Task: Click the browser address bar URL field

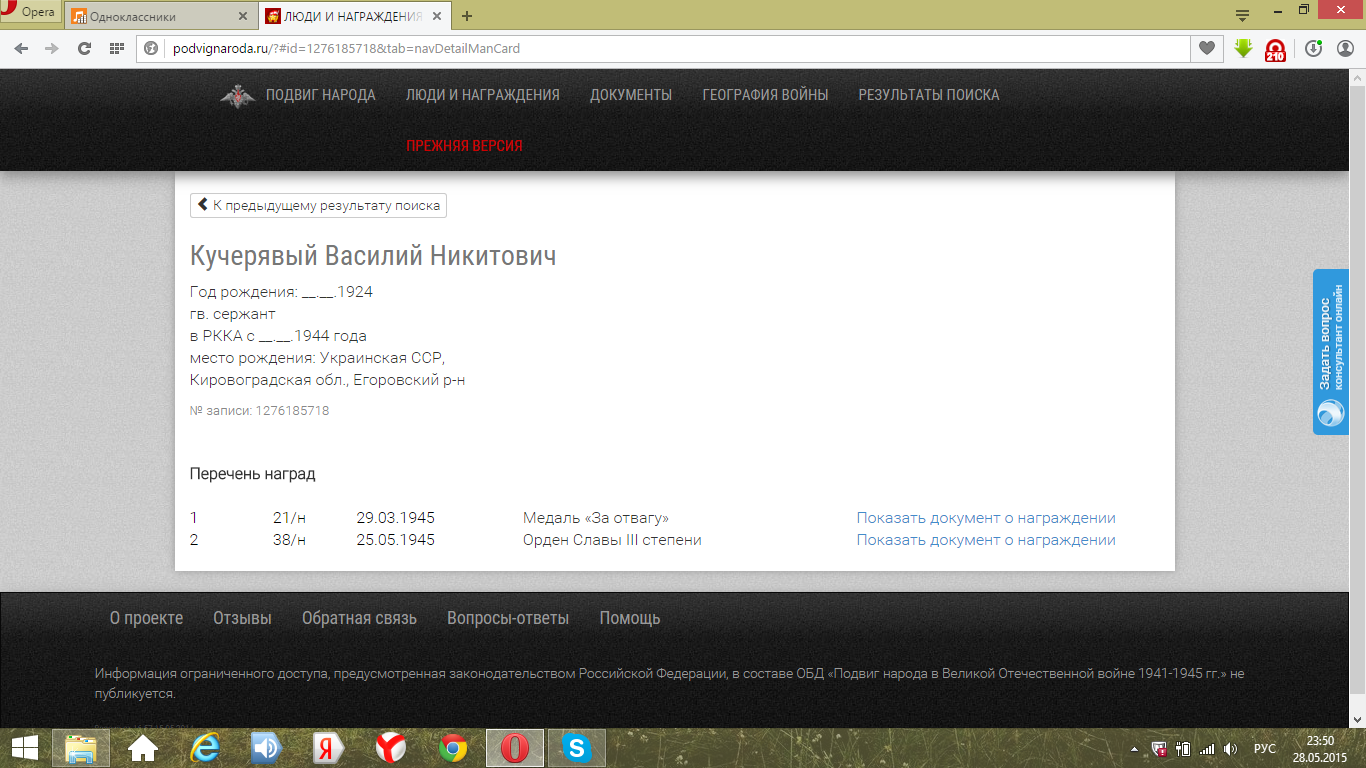Action: pos(660,48)
